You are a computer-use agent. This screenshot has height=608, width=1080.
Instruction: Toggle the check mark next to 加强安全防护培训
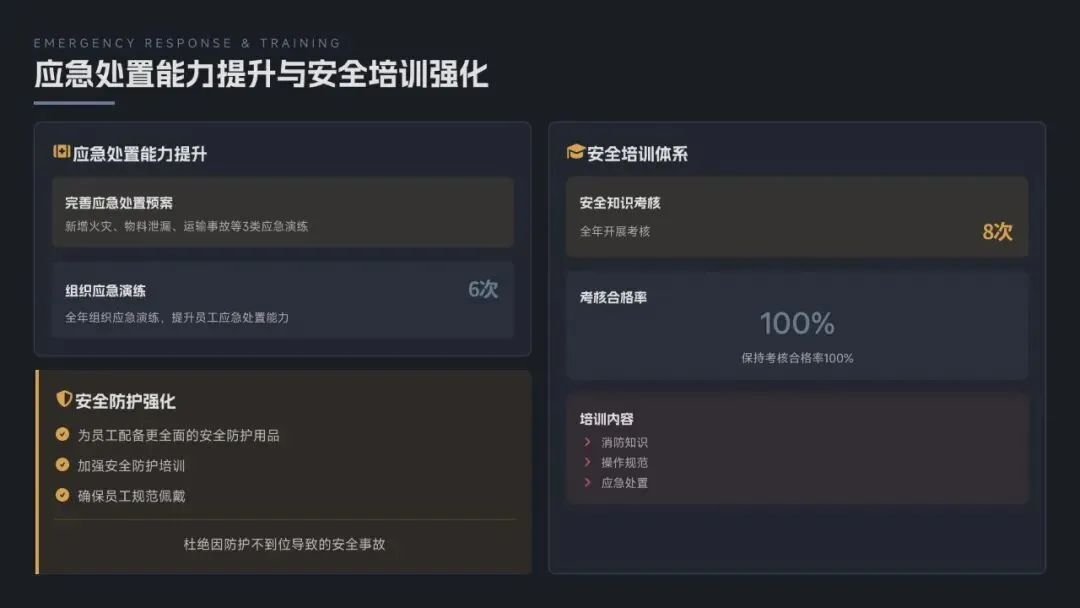point(63,465)
